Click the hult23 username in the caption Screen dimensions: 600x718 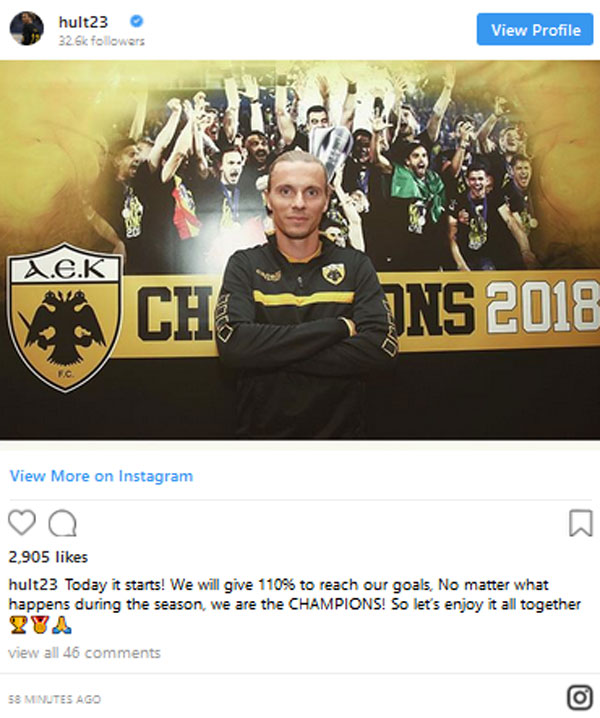coord(33,585)
